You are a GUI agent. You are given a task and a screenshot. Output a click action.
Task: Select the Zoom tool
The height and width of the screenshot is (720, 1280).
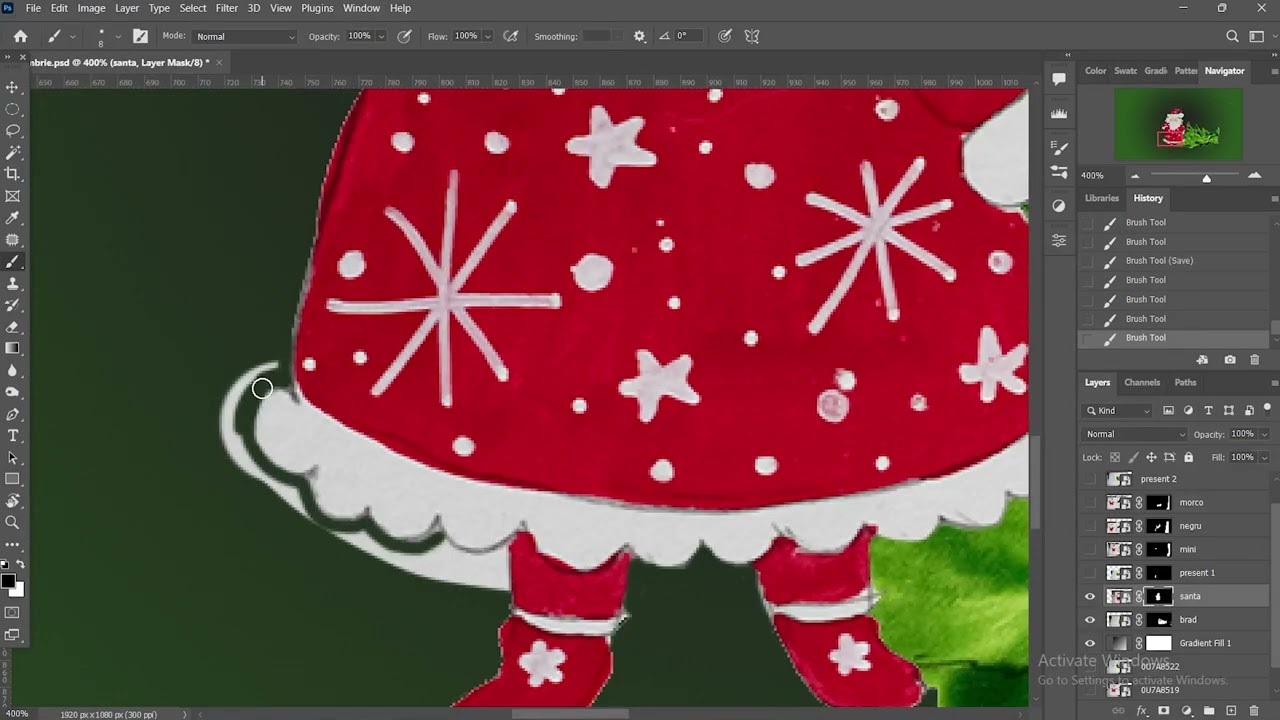pyautogui.click(x=13, y=523)
